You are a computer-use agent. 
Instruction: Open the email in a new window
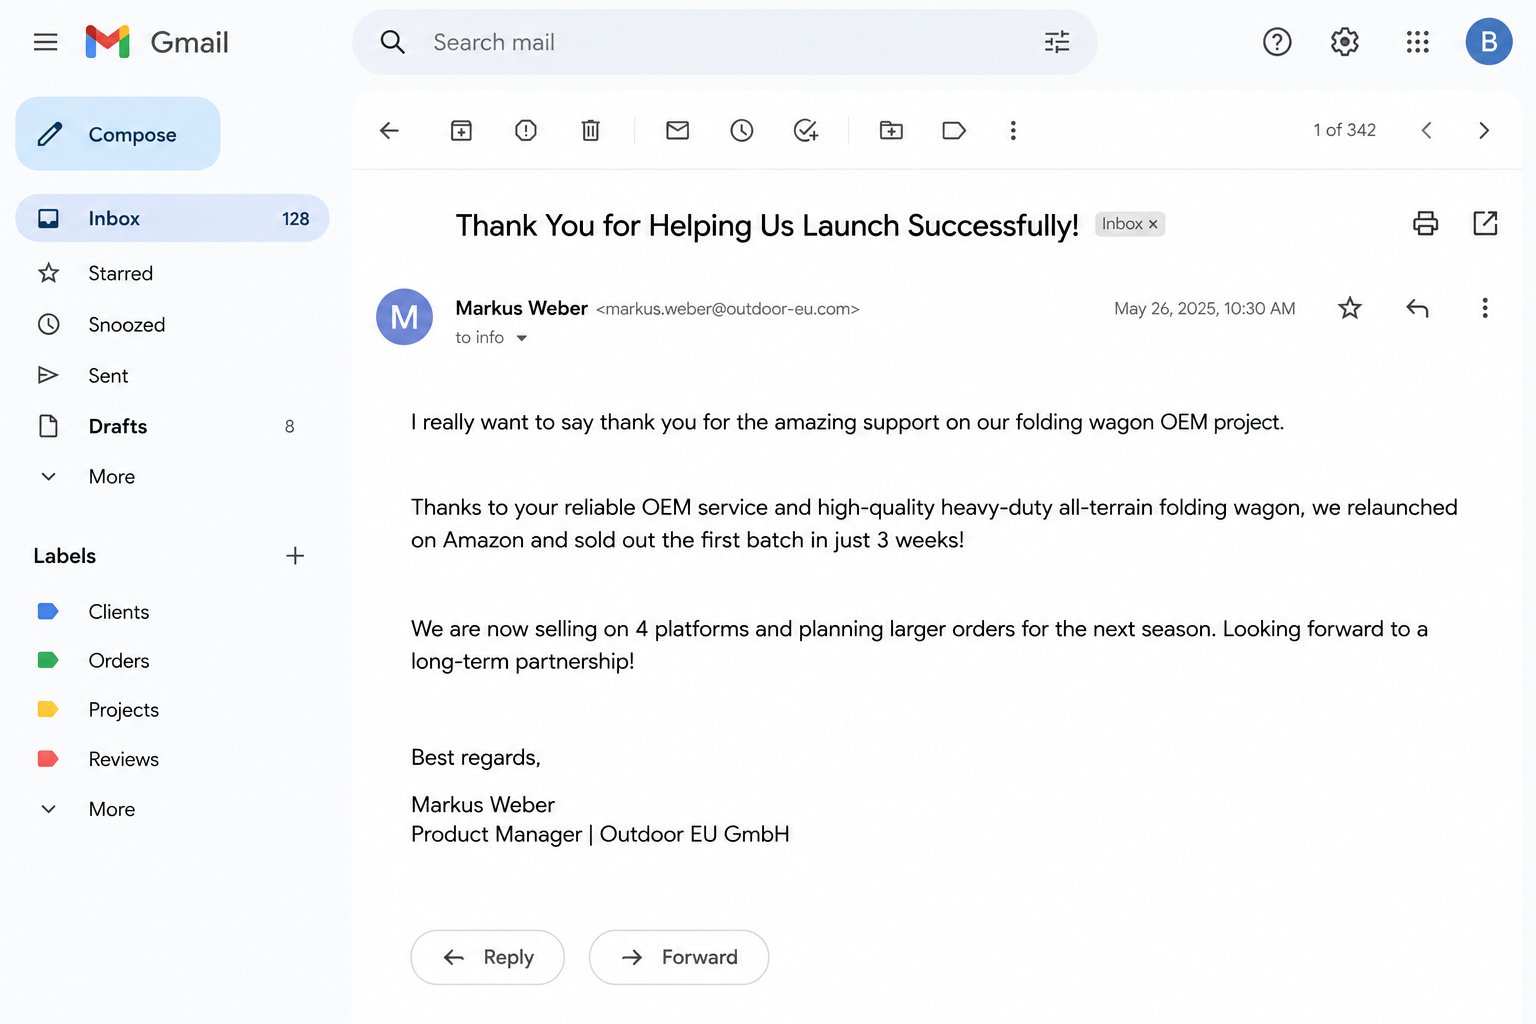pos(1486,223)
